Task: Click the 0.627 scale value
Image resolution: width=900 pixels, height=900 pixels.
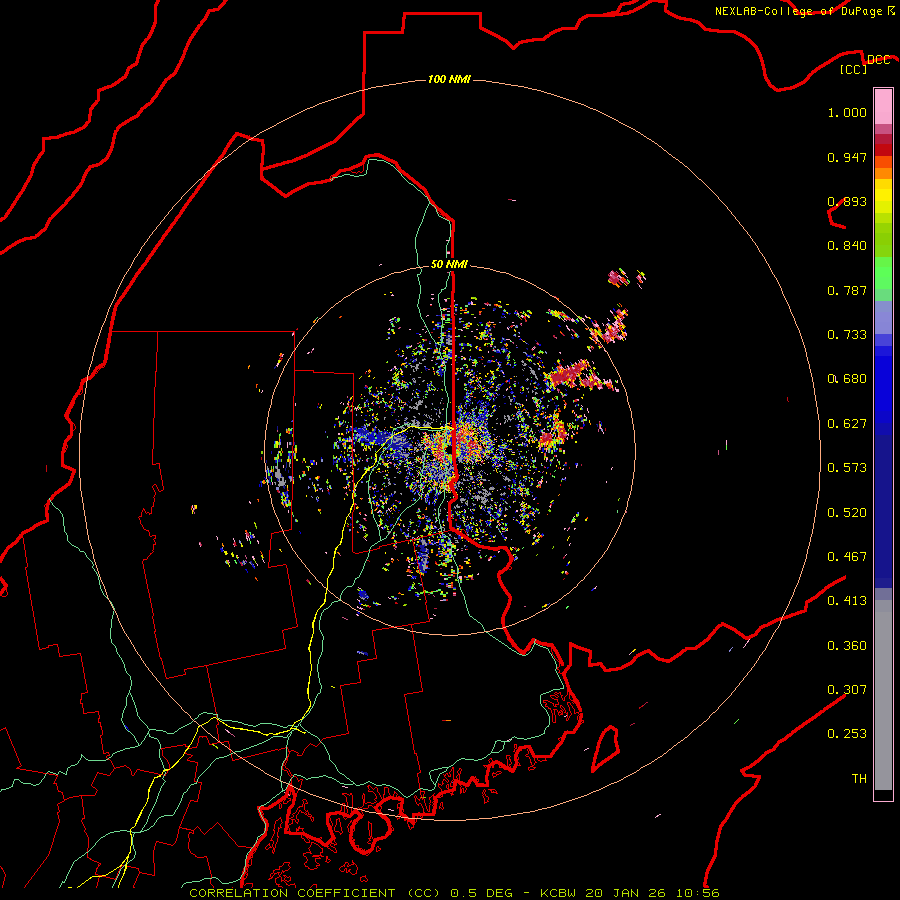Action: pos(847,424)
